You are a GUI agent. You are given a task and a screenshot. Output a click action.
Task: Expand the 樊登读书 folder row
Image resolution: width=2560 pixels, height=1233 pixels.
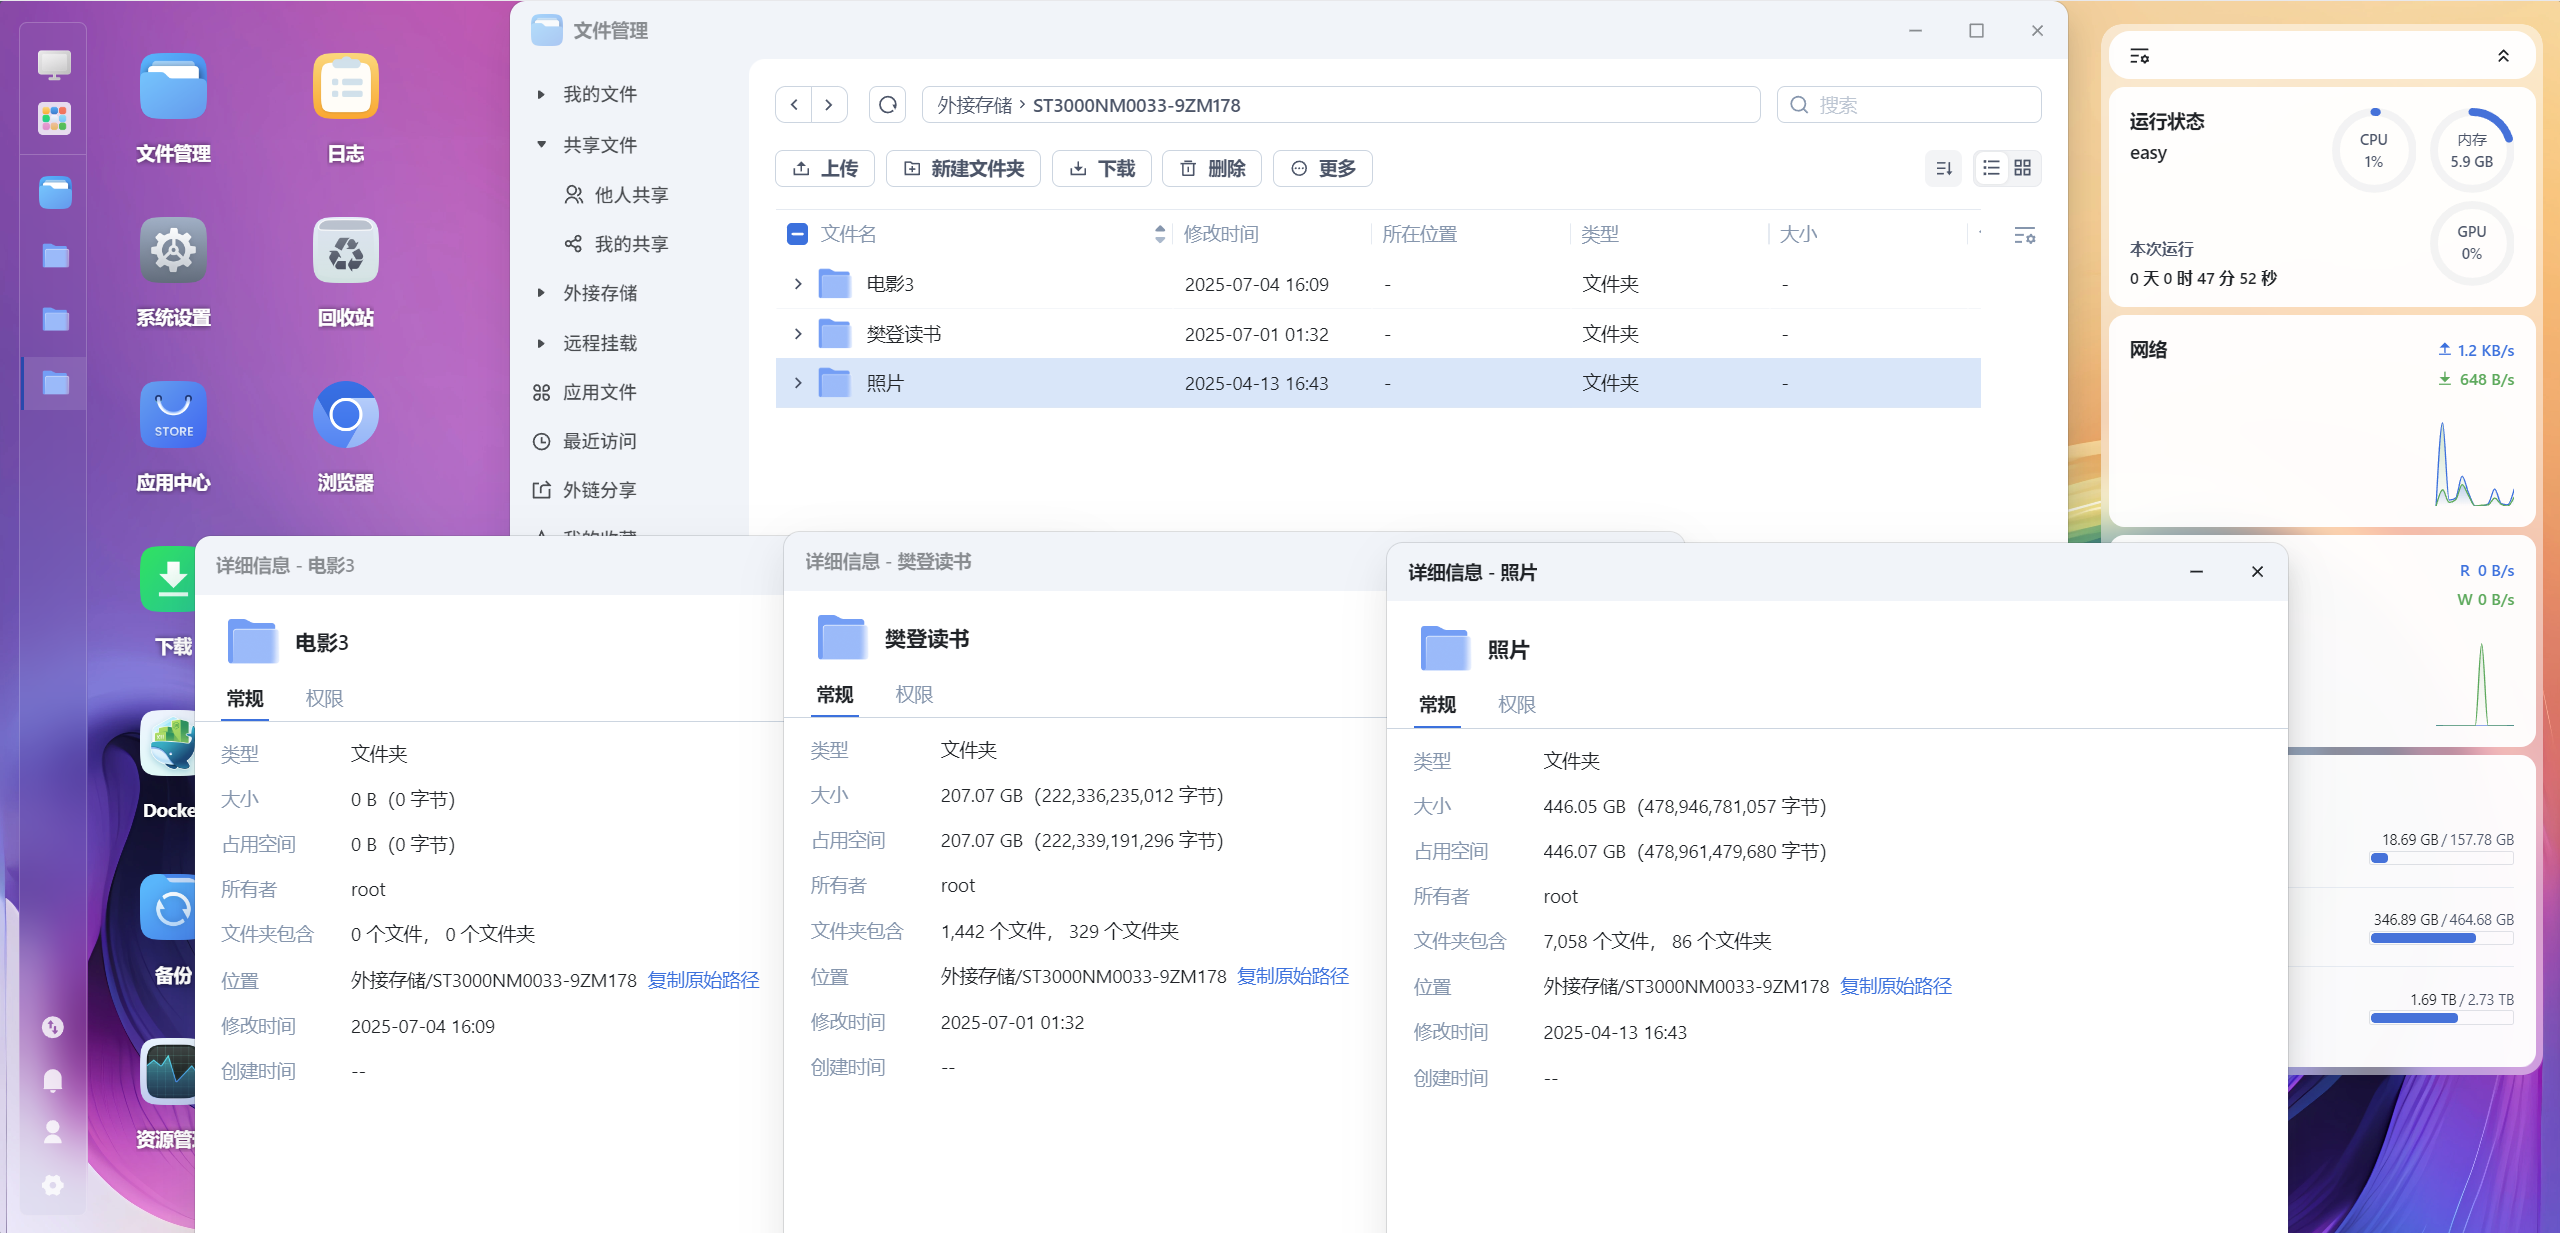798,334
